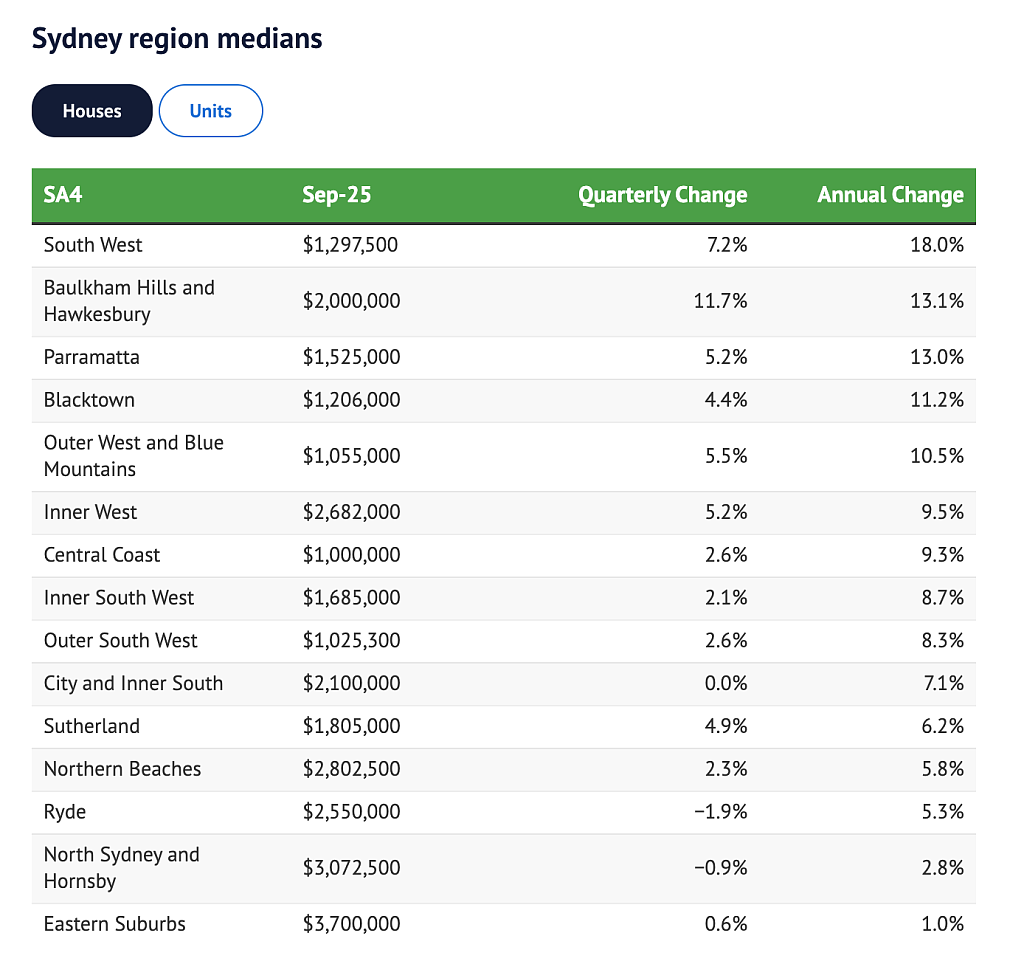Click Inner West median $2,682,000
1024x964 pixels.
[x=351, y=512]
